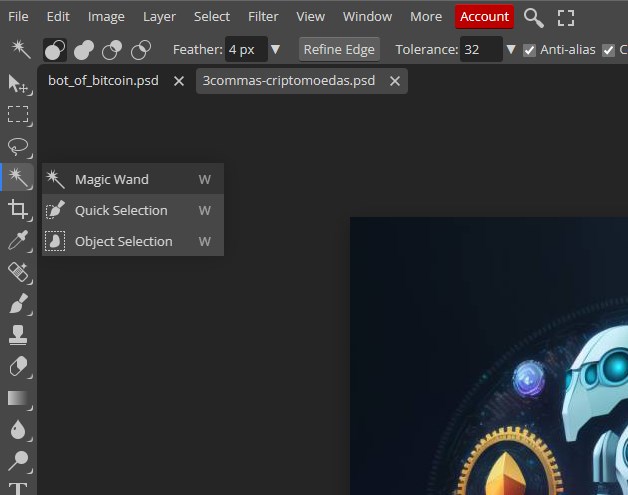Open the File menu
Screen dimensions: 628x495
(18, 16)
